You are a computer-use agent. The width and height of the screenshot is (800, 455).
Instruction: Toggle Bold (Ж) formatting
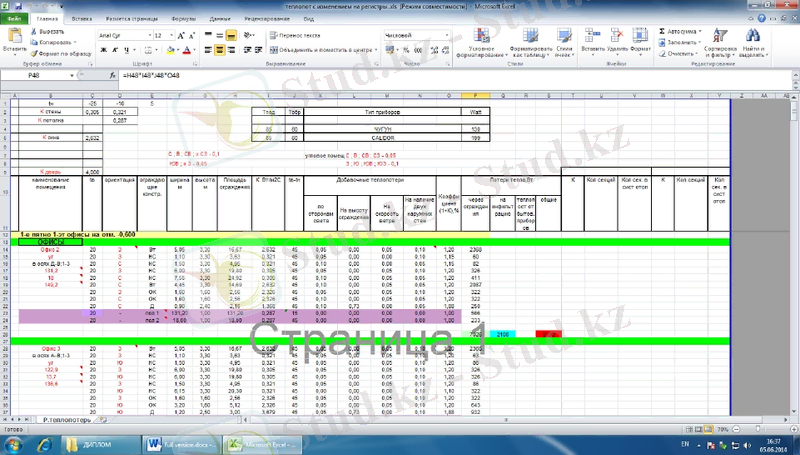click(102, 48)
